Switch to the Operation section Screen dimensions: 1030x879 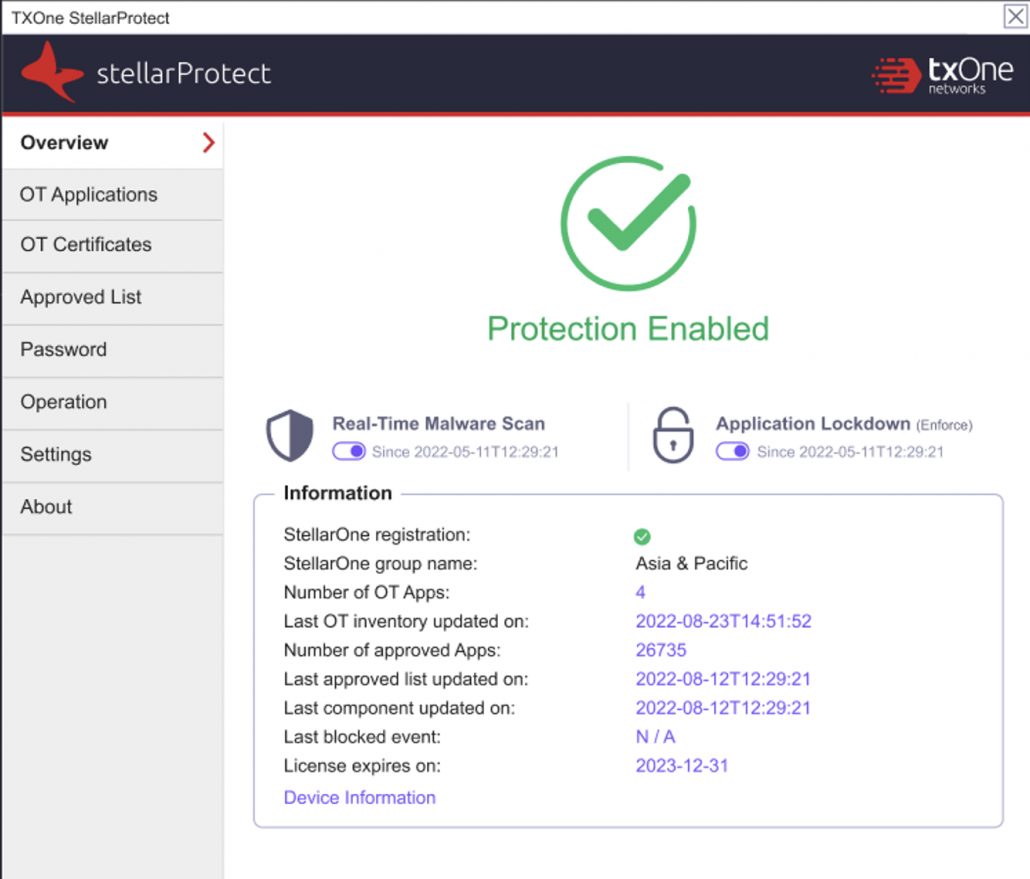(63, 402)
